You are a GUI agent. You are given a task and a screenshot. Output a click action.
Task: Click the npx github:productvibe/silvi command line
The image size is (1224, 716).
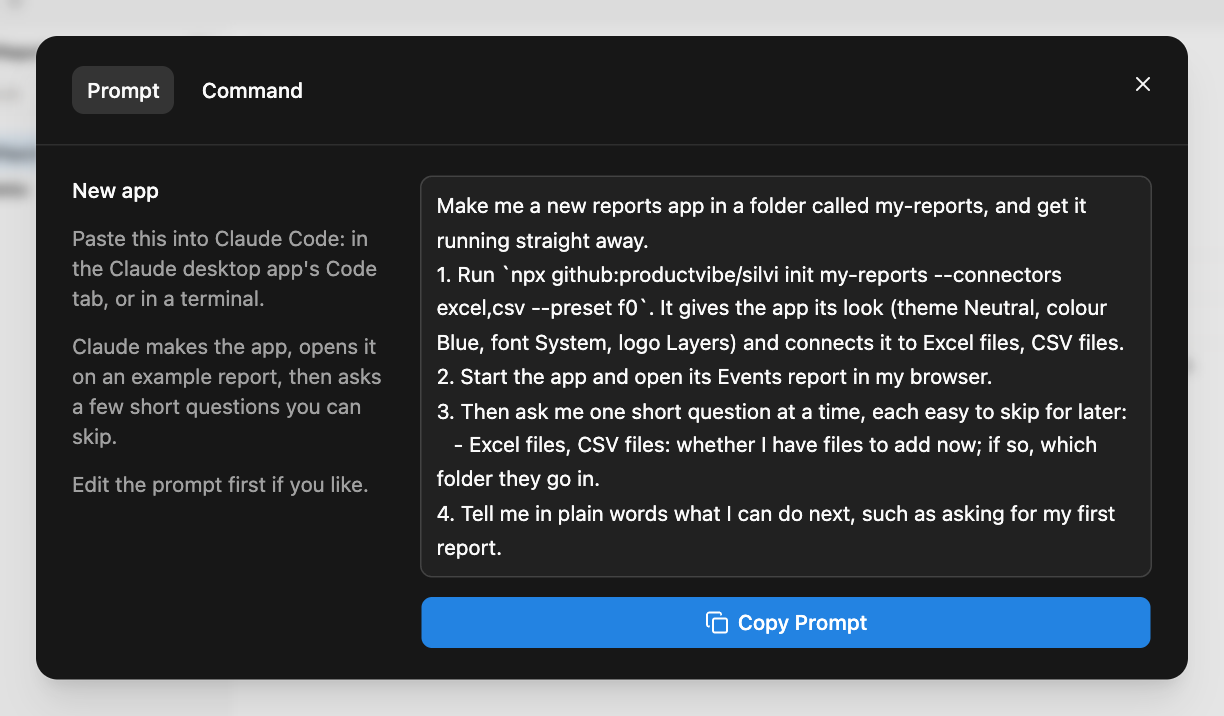(781, 308)
